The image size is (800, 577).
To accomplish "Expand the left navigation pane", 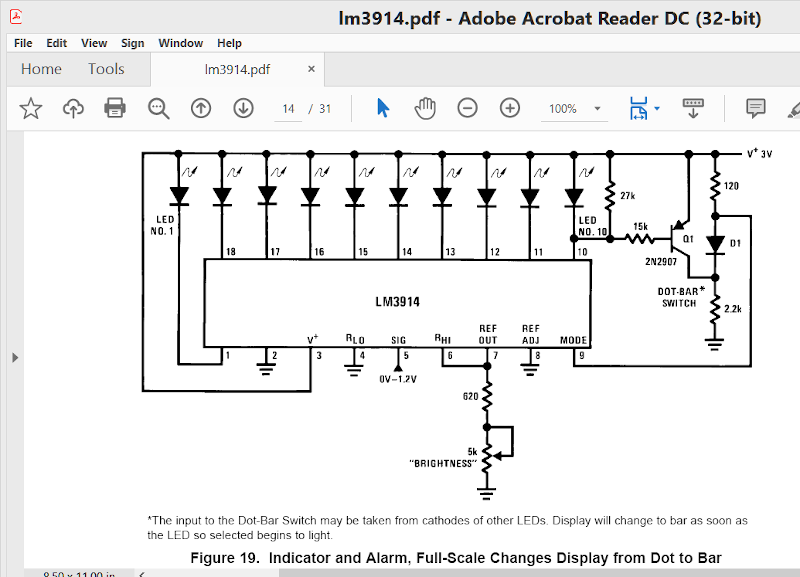I will [x=15, y=358].
